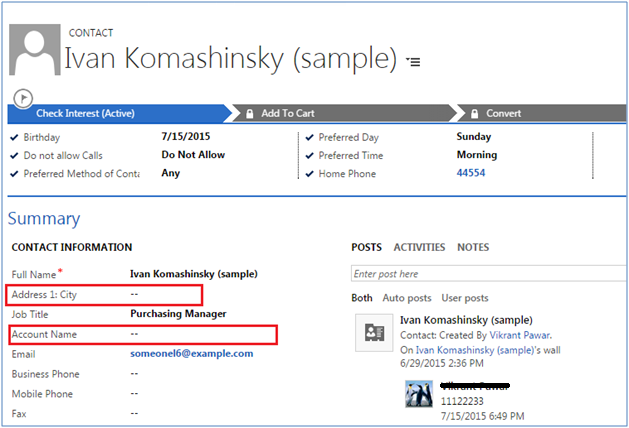The image size is (629, 428).
Task: Click the checkmark beside Birthday
Action: [14, 137]
